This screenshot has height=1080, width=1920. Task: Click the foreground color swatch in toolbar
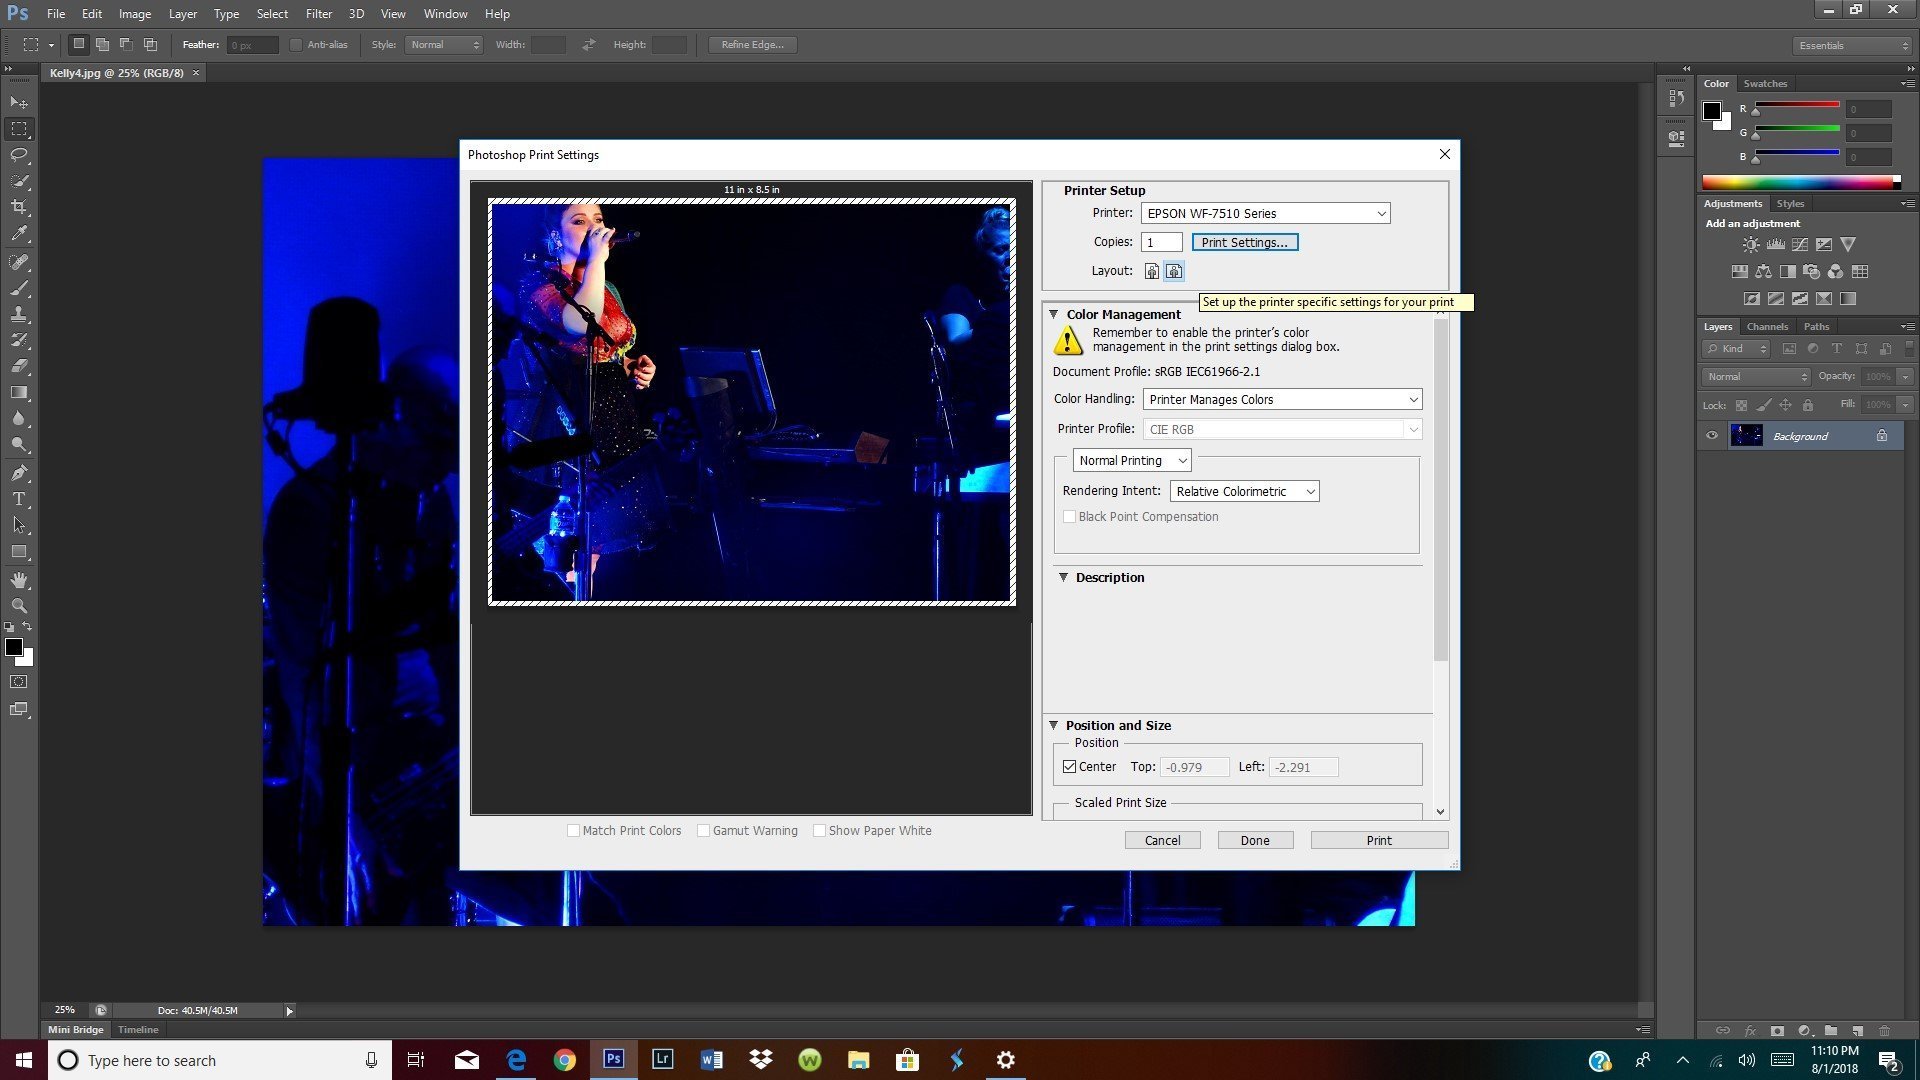(14, 647)
